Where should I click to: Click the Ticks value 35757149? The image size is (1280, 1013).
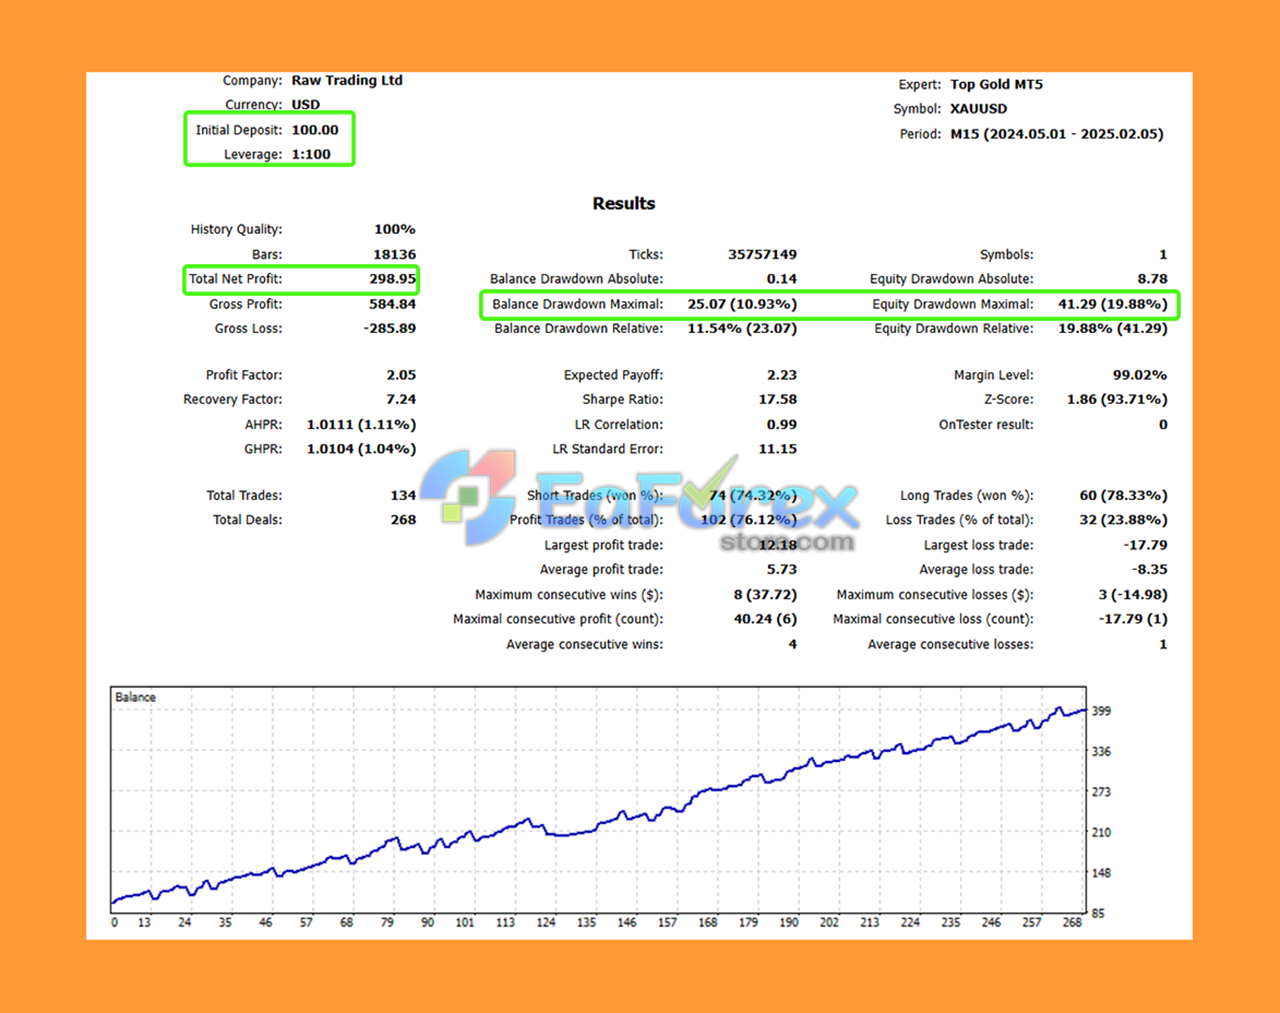pos(763,254)
